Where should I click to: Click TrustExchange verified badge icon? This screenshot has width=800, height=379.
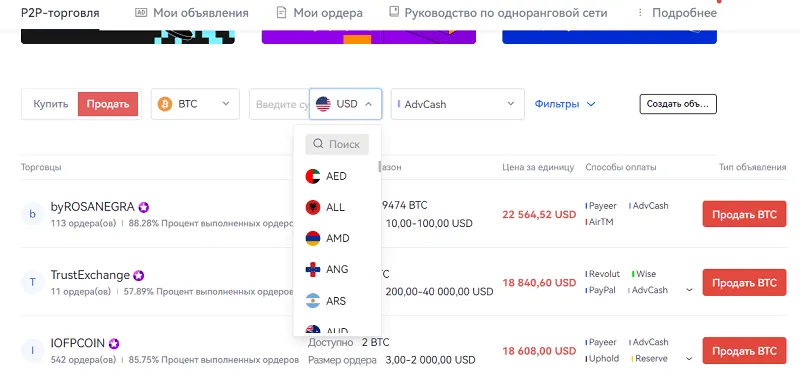pos(139,276)
